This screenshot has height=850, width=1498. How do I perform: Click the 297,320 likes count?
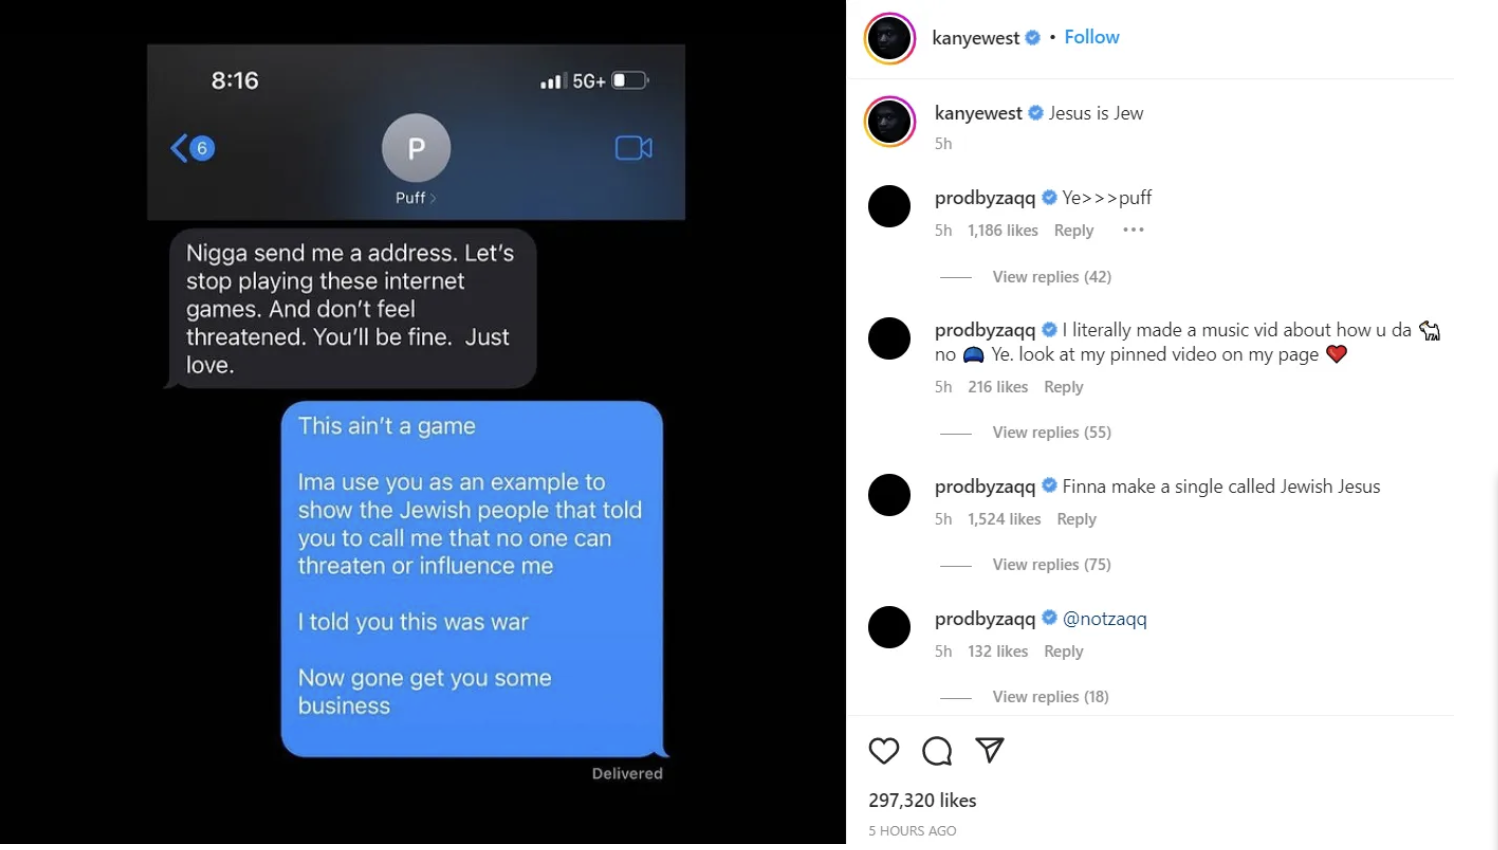click(x=922, y=800)
